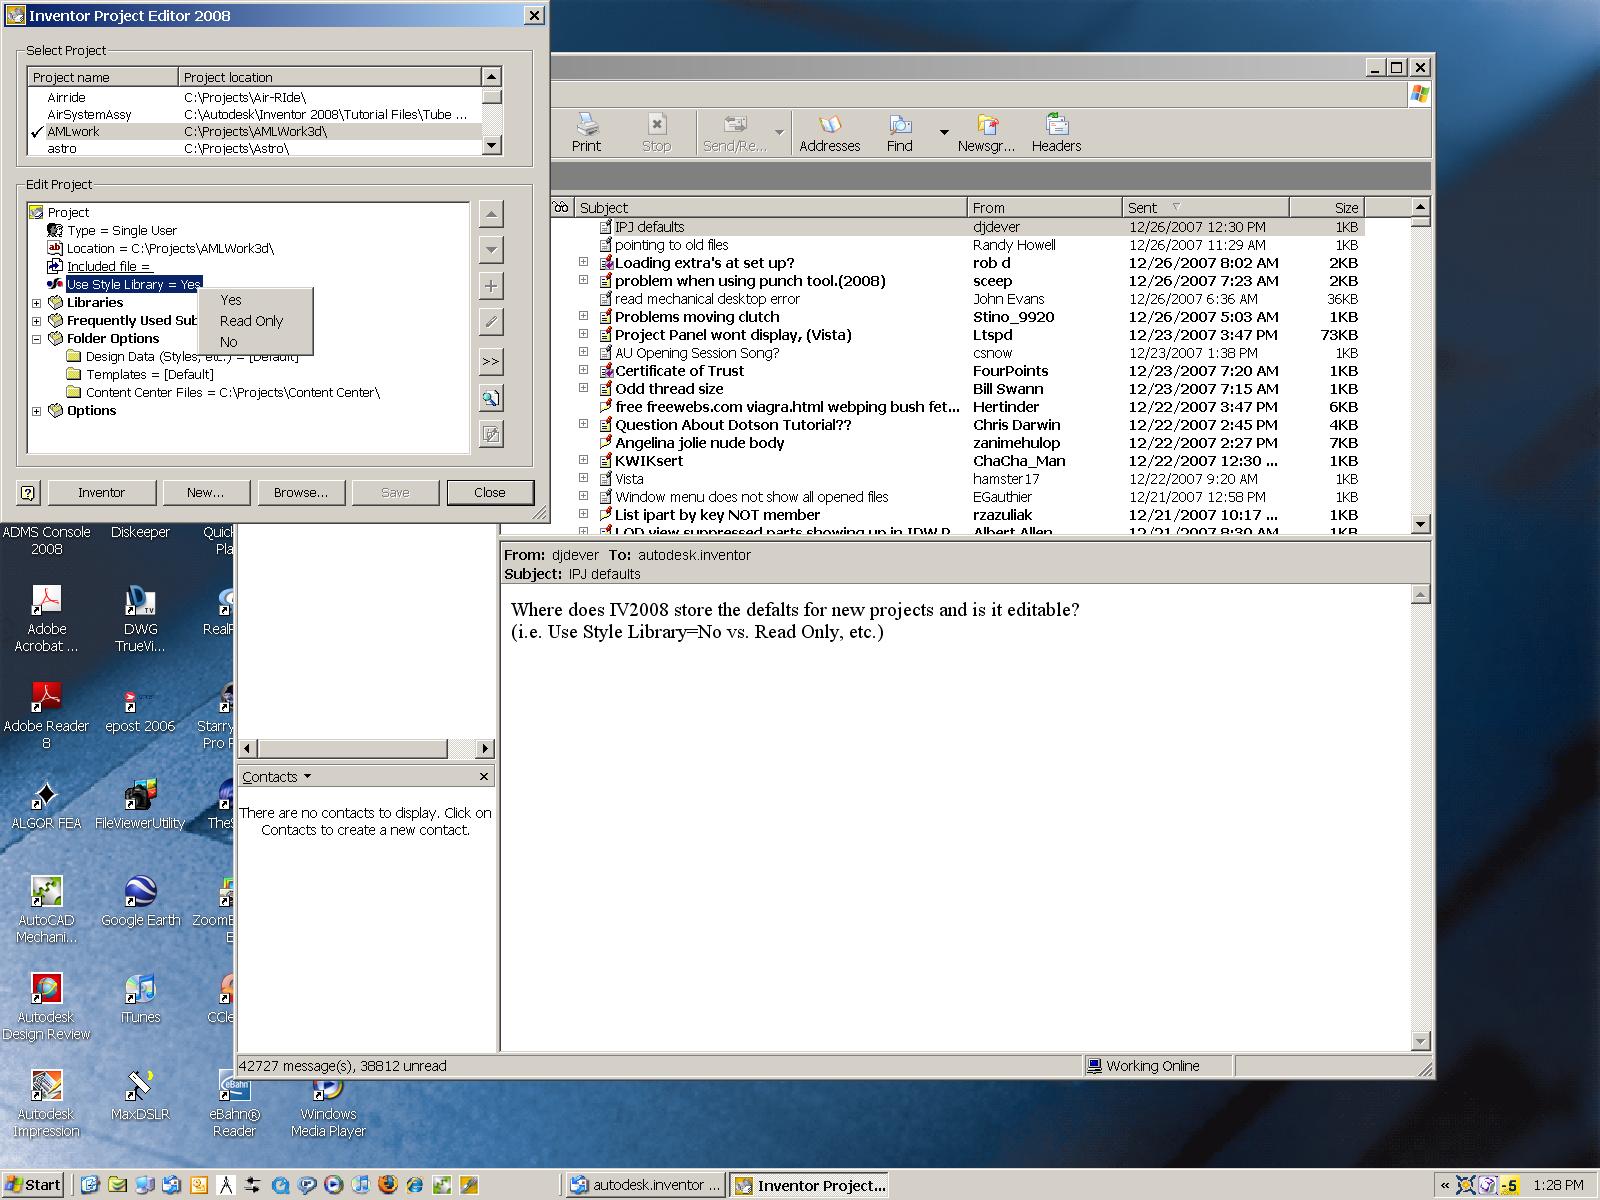Click the configure library button below the magnifier
The image size is (1600, 1200).
(491, 434)
